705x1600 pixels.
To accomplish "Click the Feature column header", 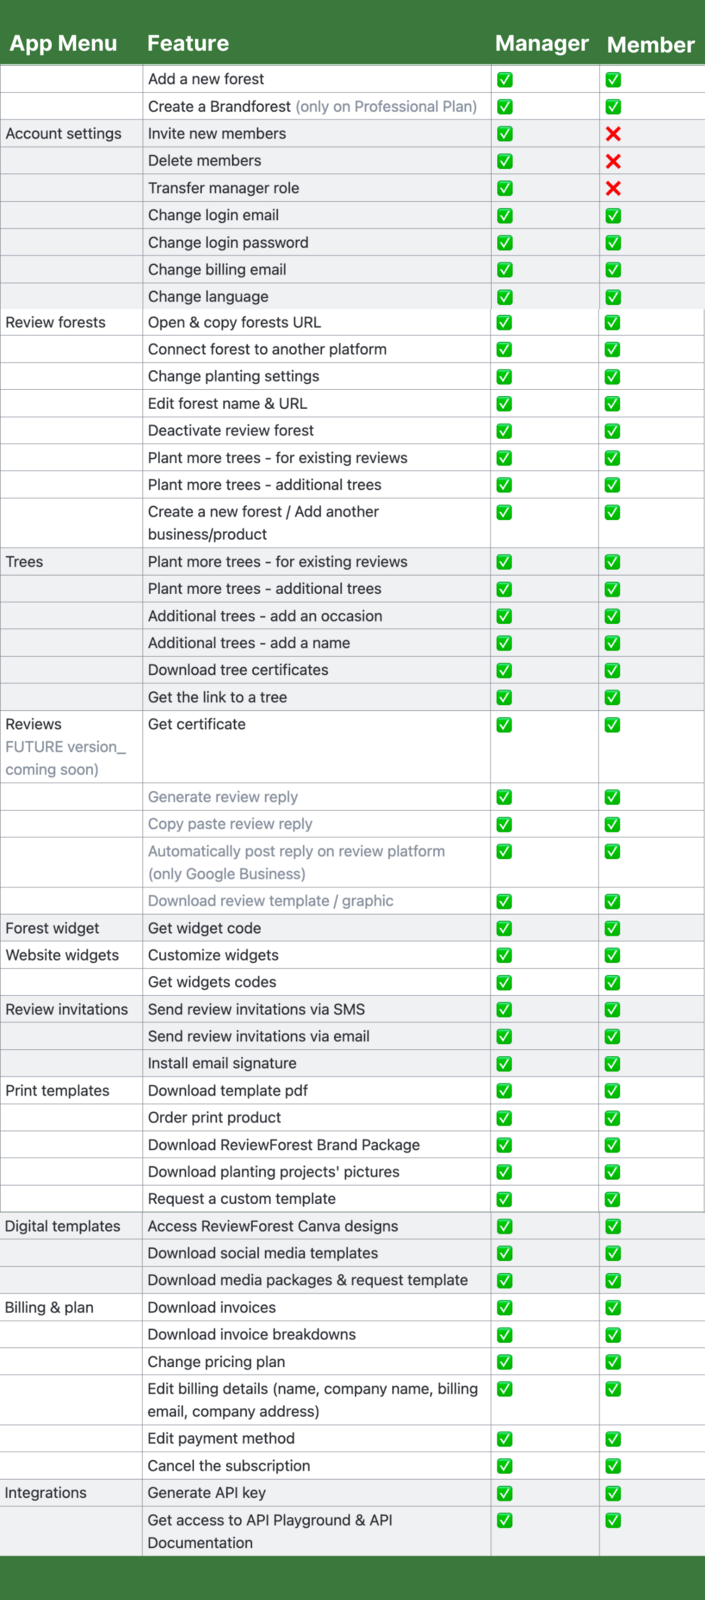I will (188, 43).
